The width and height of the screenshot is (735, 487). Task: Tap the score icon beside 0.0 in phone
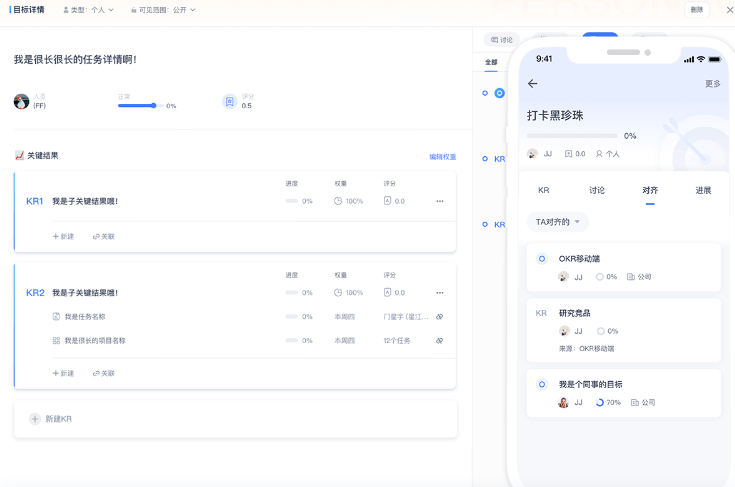click(568, 154)
